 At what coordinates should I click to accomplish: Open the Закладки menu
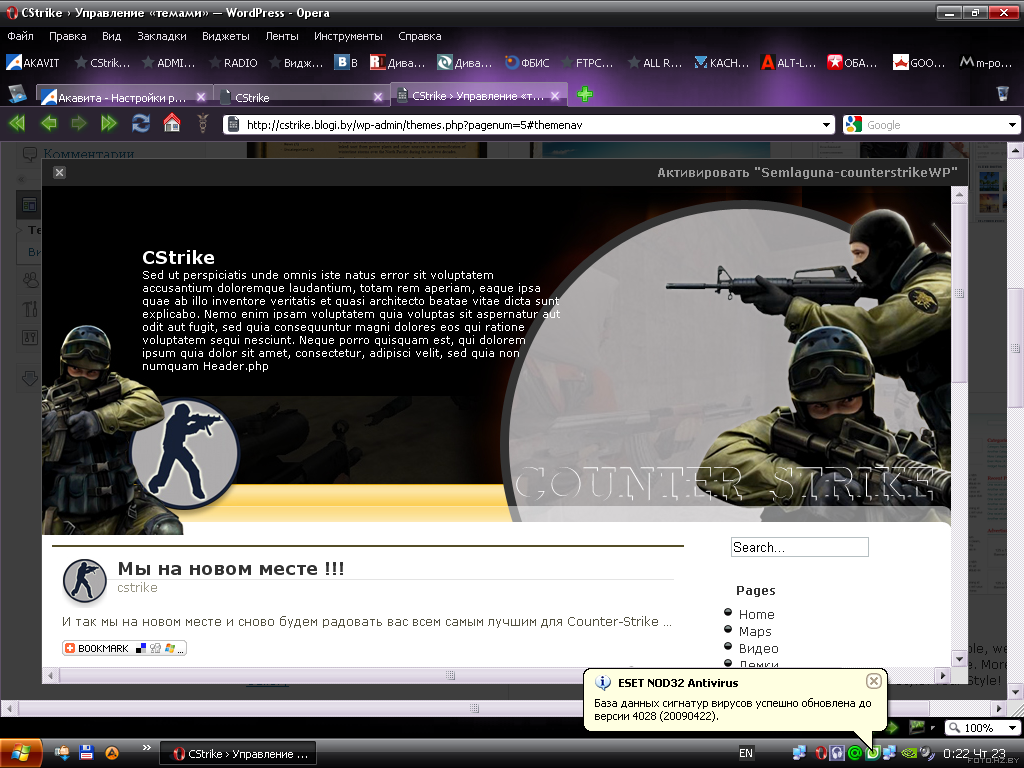click(x=162, y=36)
